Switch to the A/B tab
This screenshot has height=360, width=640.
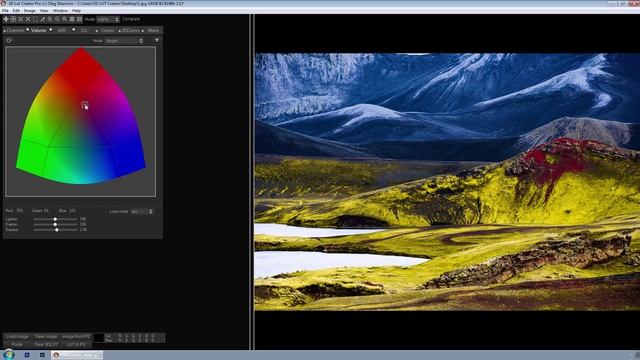(62, 31)
